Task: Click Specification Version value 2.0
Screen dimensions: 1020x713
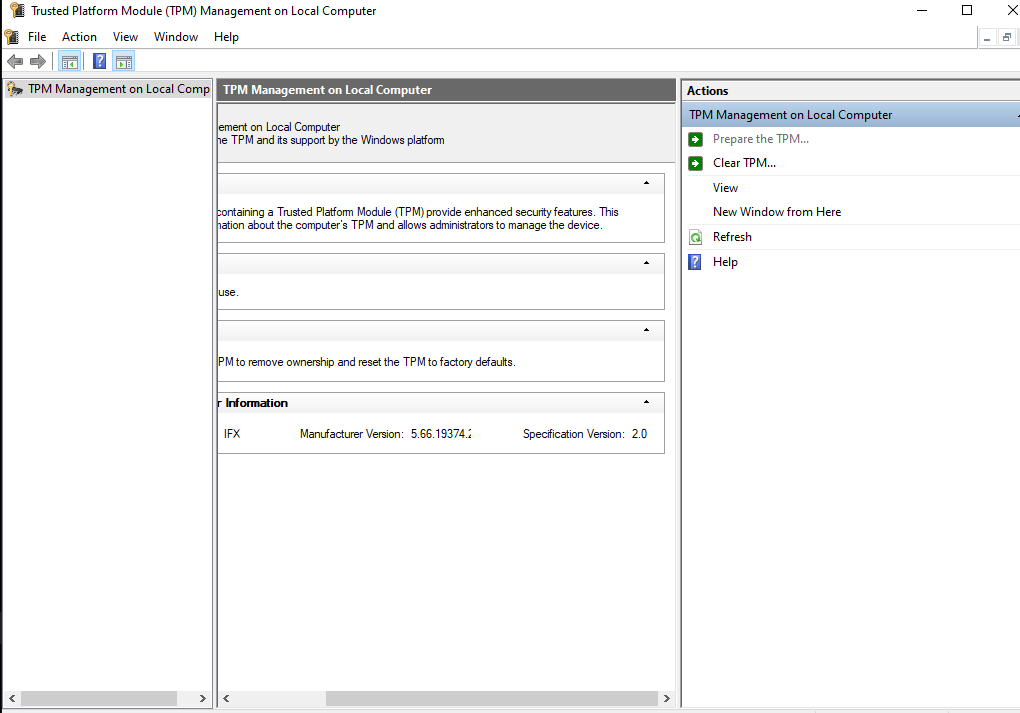Action: tap(639, 434)
